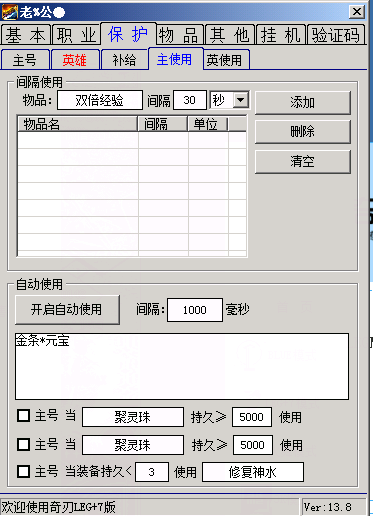Click the 删除 button

point(303,132)
